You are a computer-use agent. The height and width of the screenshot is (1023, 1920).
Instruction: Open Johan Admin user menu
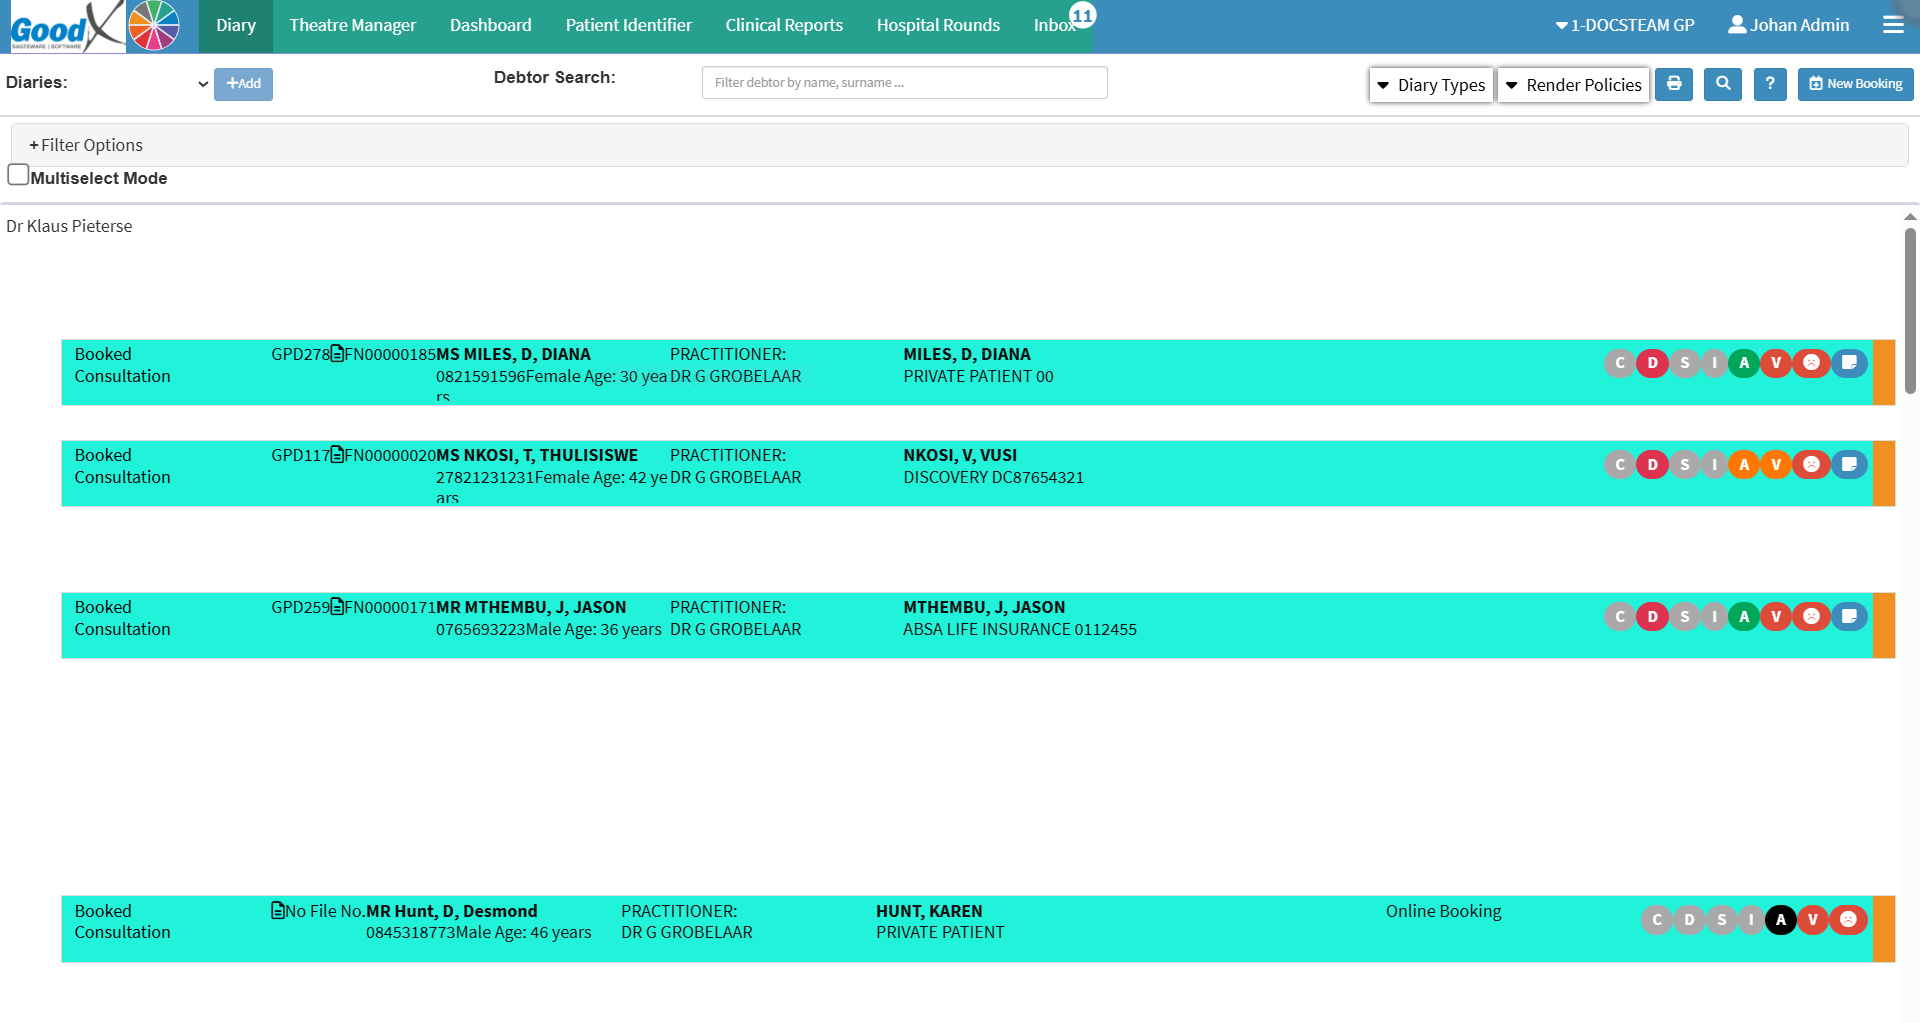[x=1789, y=25]
